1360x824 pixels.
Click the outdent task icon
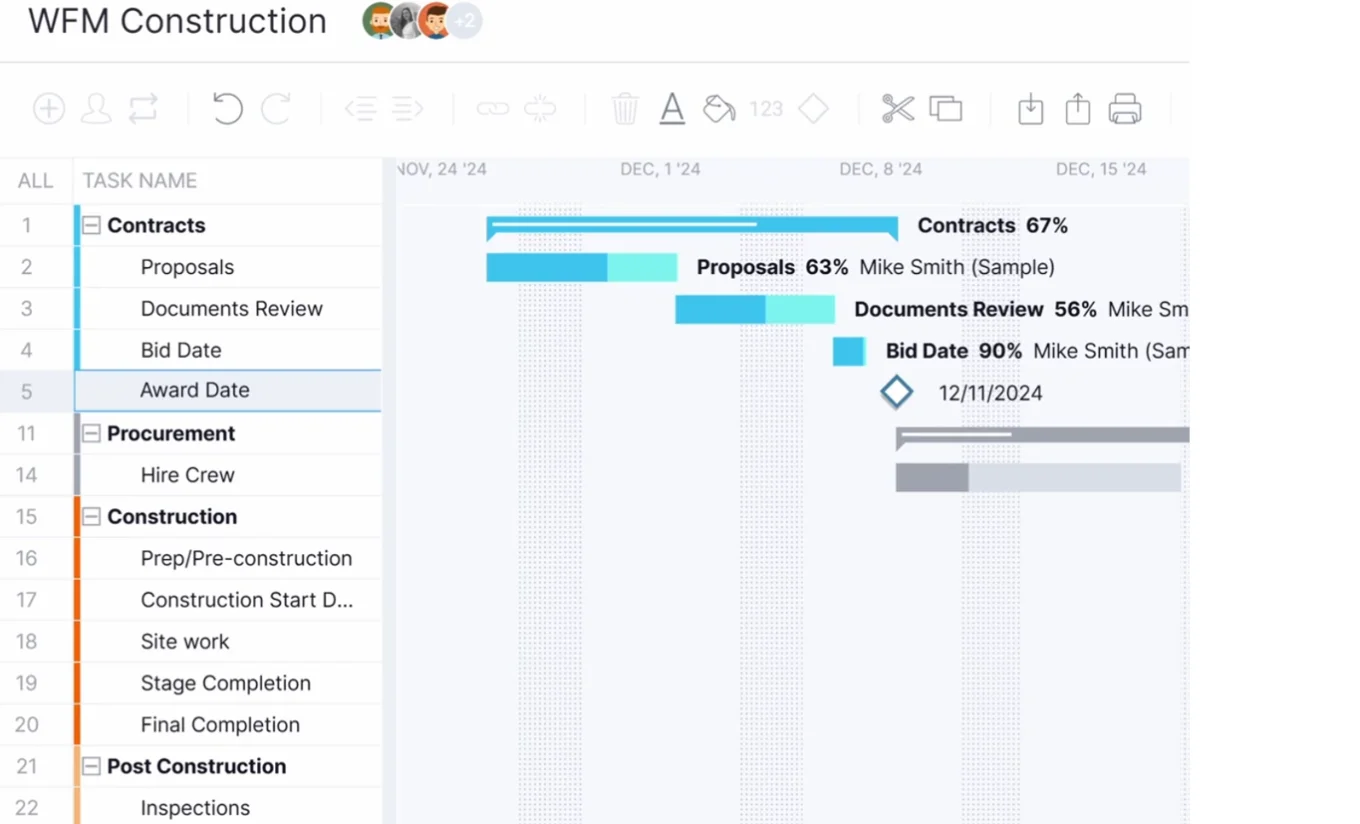pos(361,108)
